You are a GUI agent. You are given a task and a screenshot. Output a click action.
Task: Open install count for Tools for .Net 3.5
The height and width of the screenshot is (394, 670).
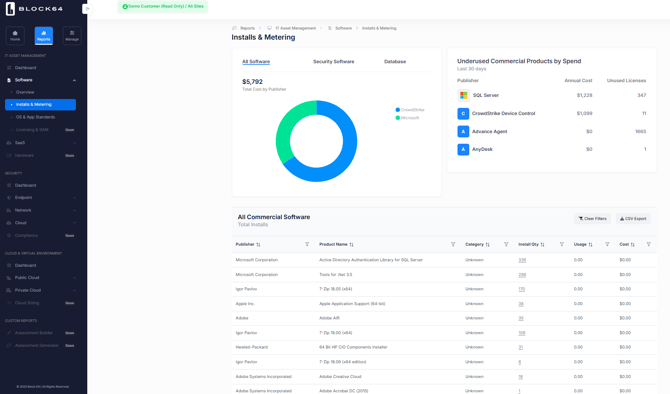tap(522, 275)
